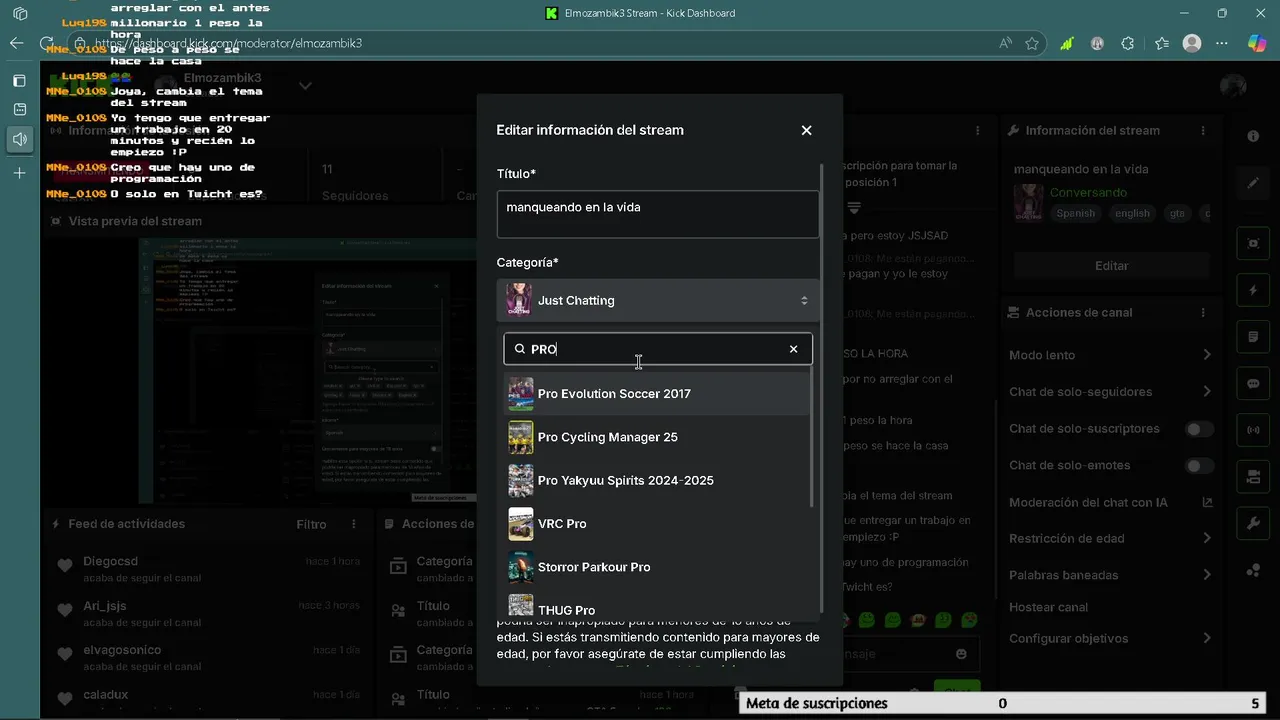This screenshot has width=1280, height=720.
Task: Add page to favorites with star icon
Action: coord(1031,44)
